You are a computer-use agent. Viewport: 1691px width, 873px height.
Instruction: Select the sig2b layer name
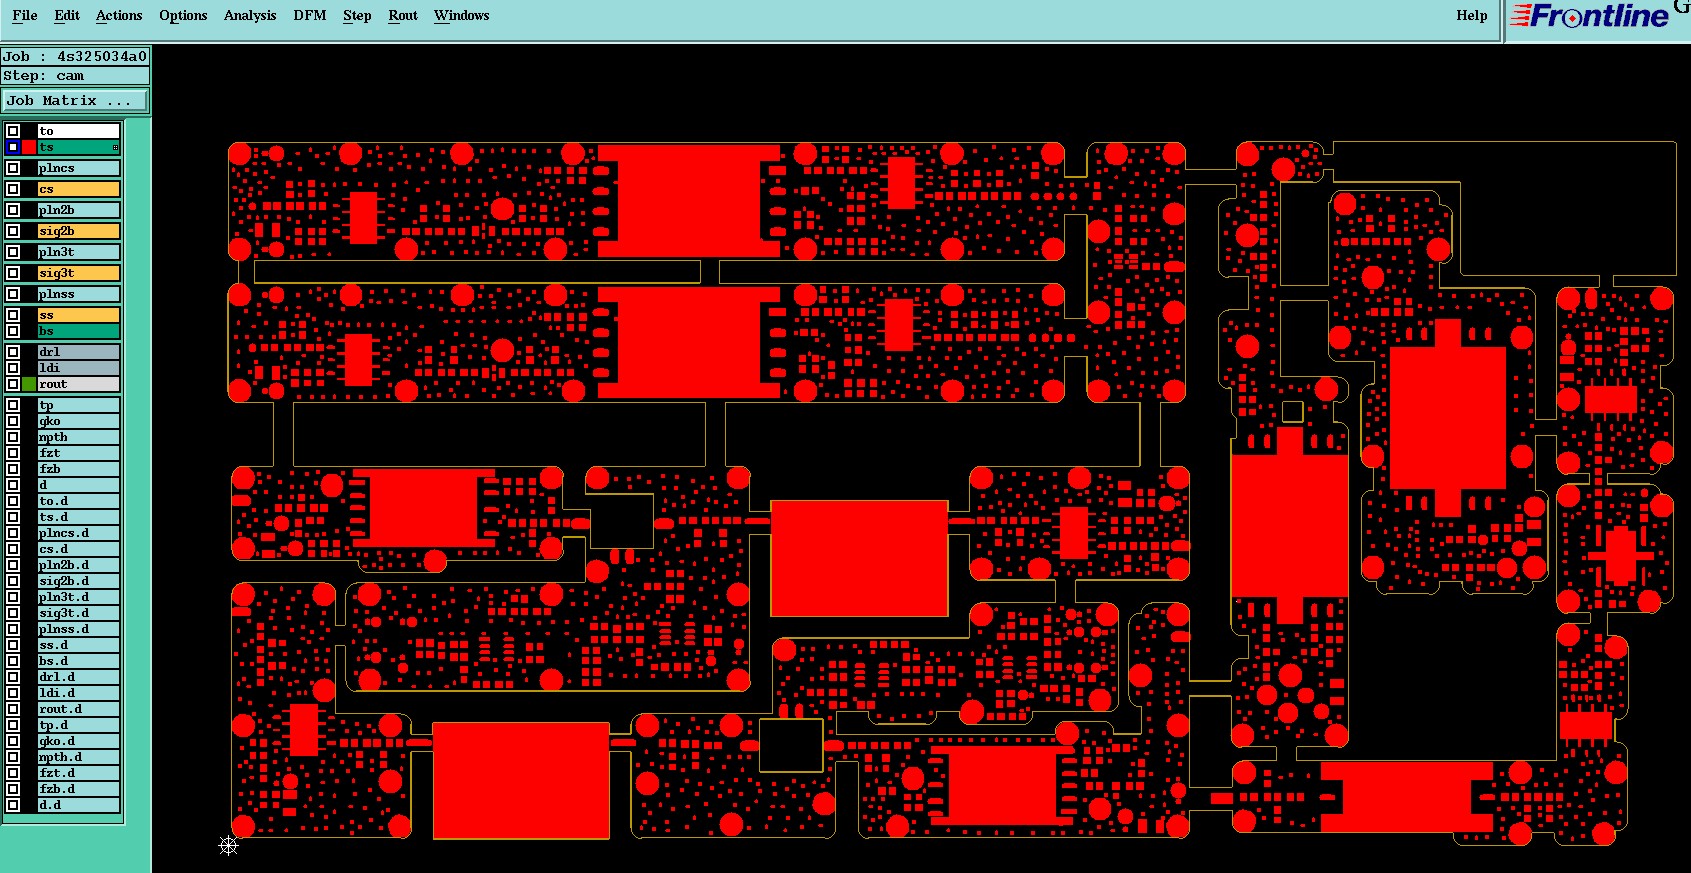click(x=57, y=231)
